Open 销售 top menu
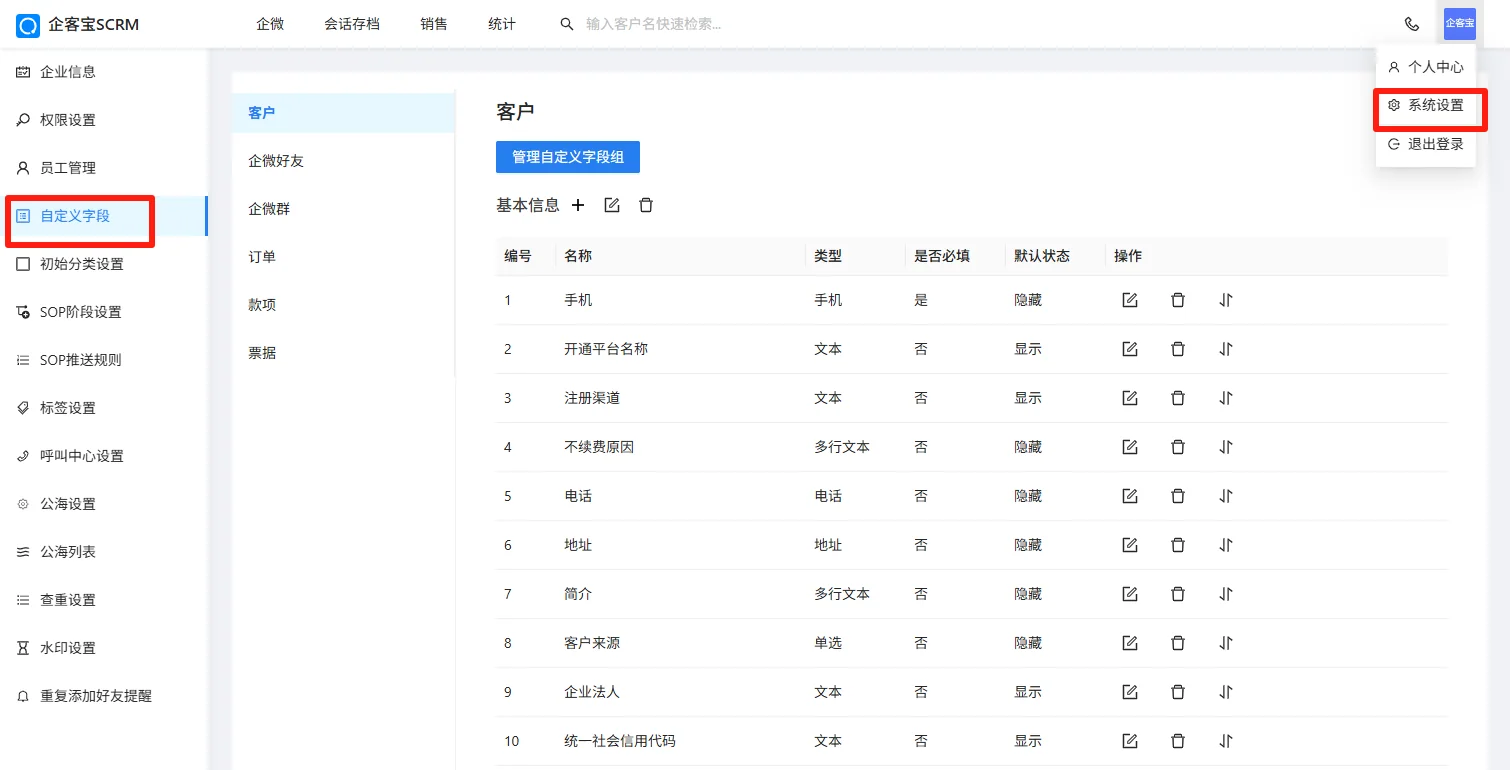Image resolution: width=1510 pixels, height=770 pixels. [x=434, y=24]
